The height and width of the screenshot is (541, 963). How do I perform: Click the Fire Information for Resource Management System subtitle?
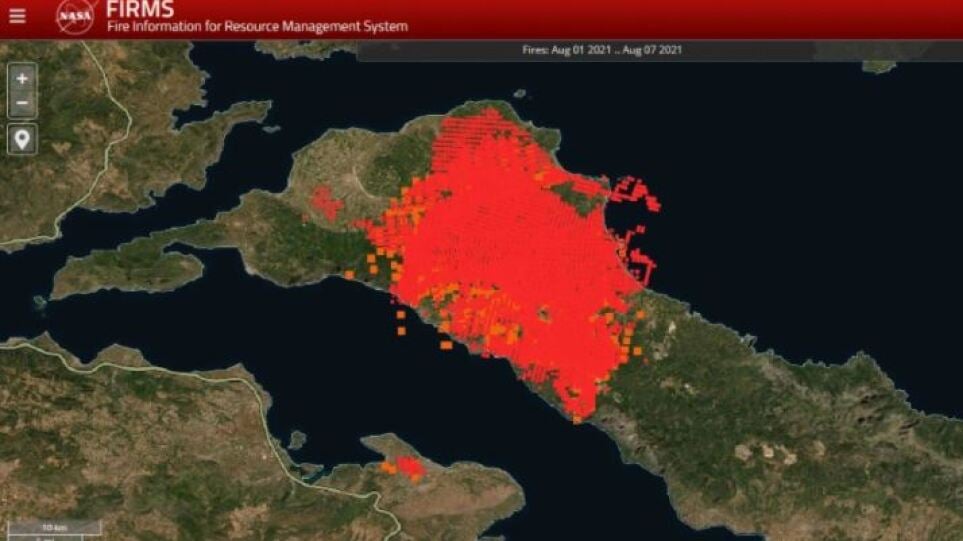pyautogui.click(x=257, y=27)
